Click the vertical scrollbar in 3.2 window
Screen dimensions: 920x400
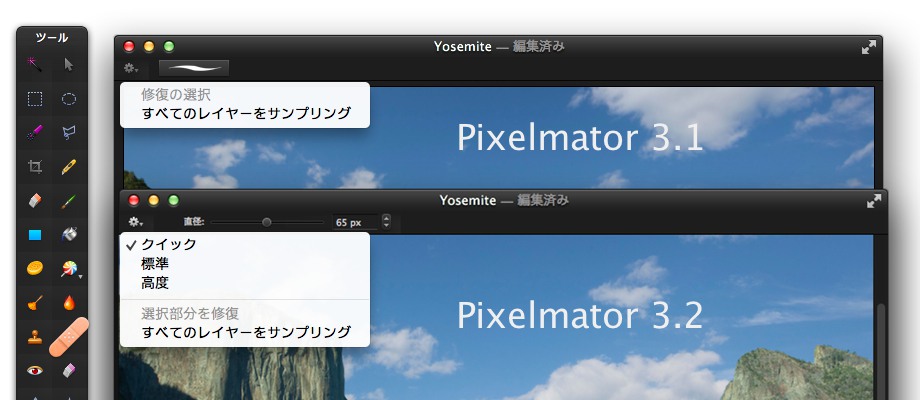(x=881, y=352)
